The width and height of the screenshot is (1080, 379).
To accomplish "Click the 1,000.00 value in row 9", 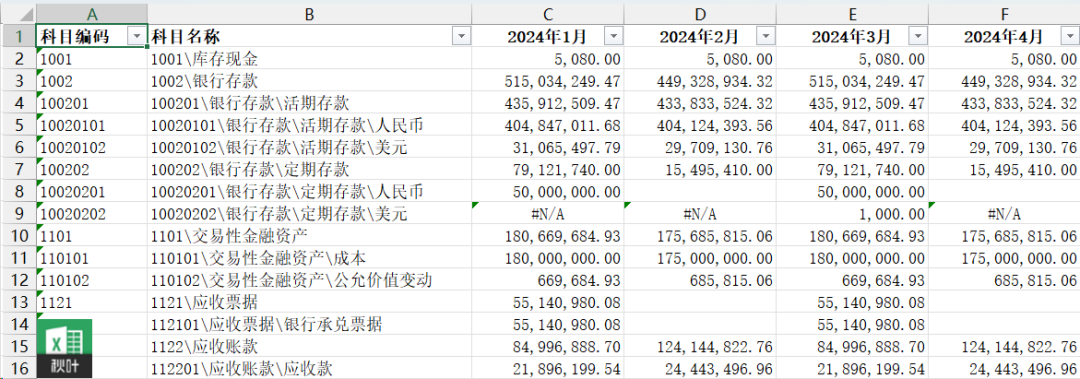I will point(851,214).
